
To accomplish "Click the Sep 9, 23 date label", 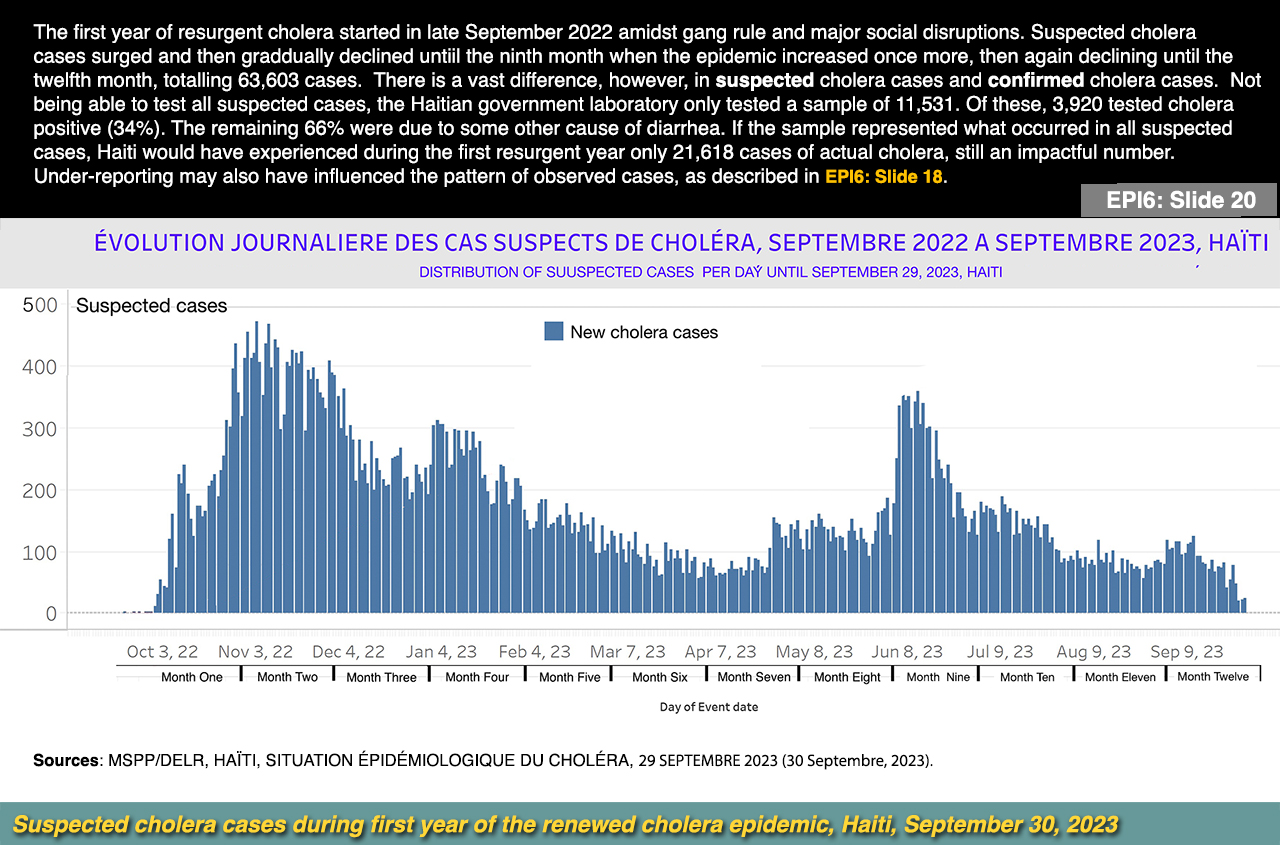I will pos(1187,651).
